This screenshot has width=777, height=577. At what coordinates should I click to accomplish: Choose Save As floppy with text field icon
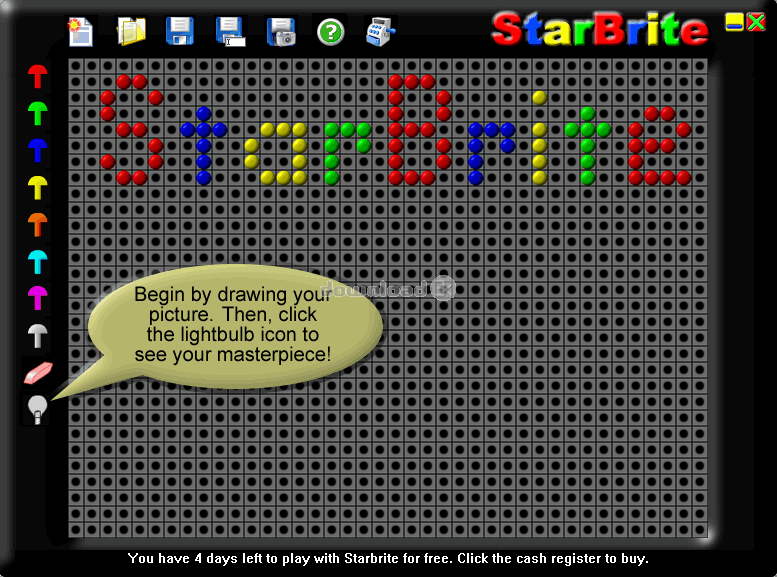[x=230, y=32]
